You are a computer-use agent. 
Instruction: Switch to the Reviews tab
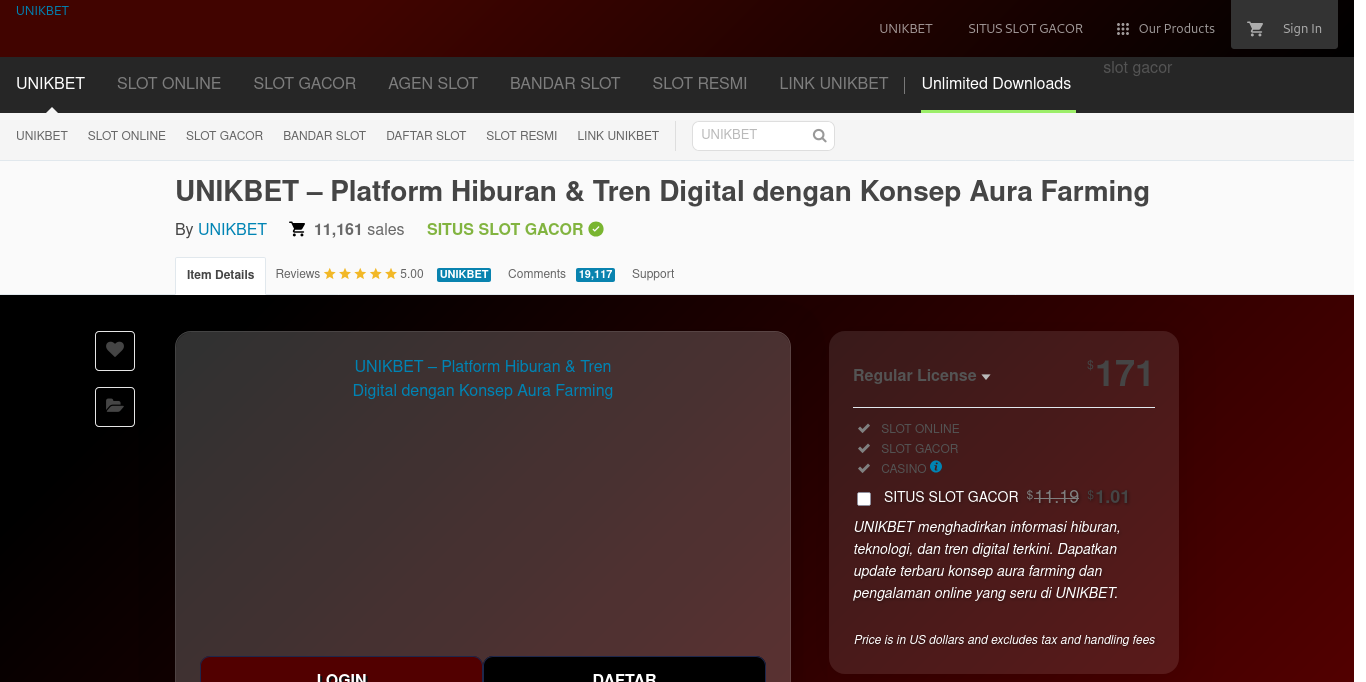point(297,274)
